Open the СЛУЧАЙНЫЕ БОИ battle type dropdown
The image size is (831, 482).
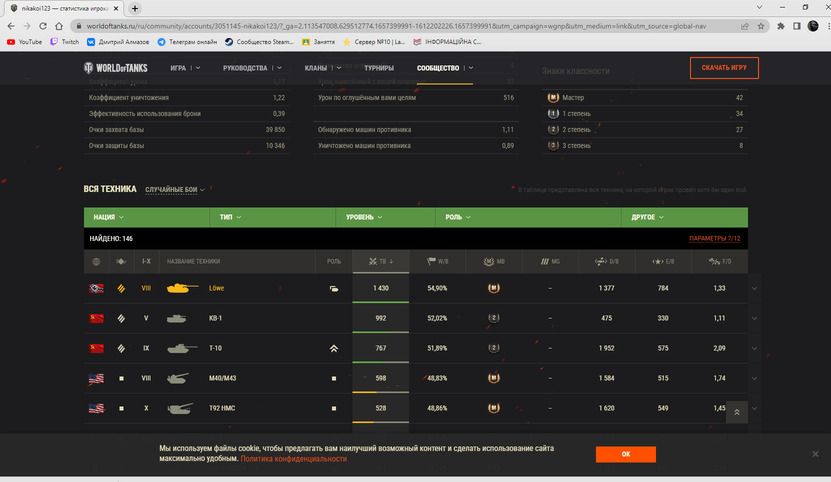coord(174,190)
